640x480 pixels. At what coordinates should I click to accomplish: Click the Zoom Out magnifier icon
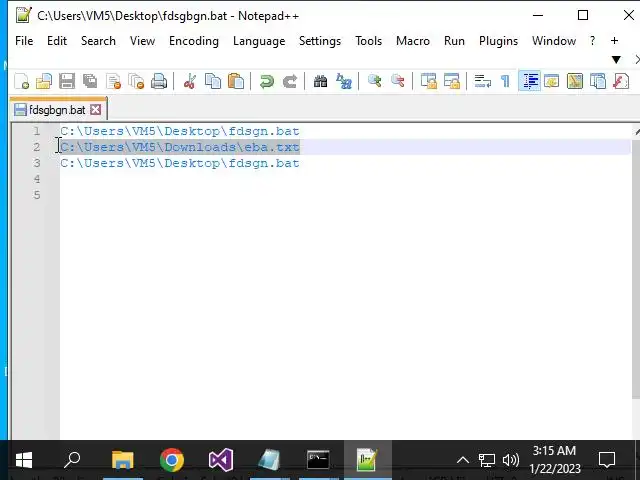tap(398, 81)
